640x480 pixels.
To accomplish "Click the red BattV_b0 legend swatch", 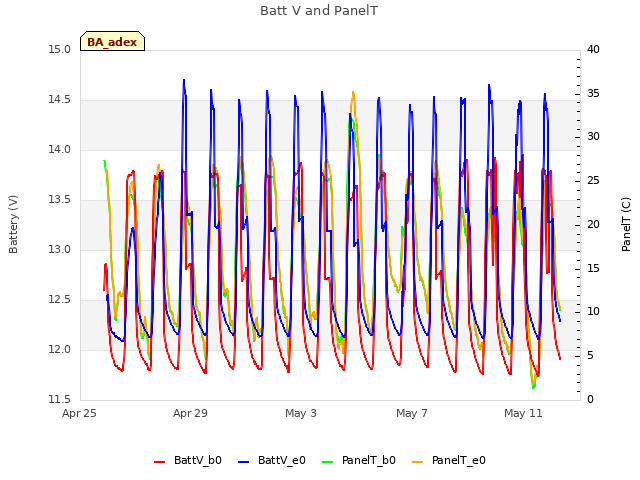I will tap(160, 462).
